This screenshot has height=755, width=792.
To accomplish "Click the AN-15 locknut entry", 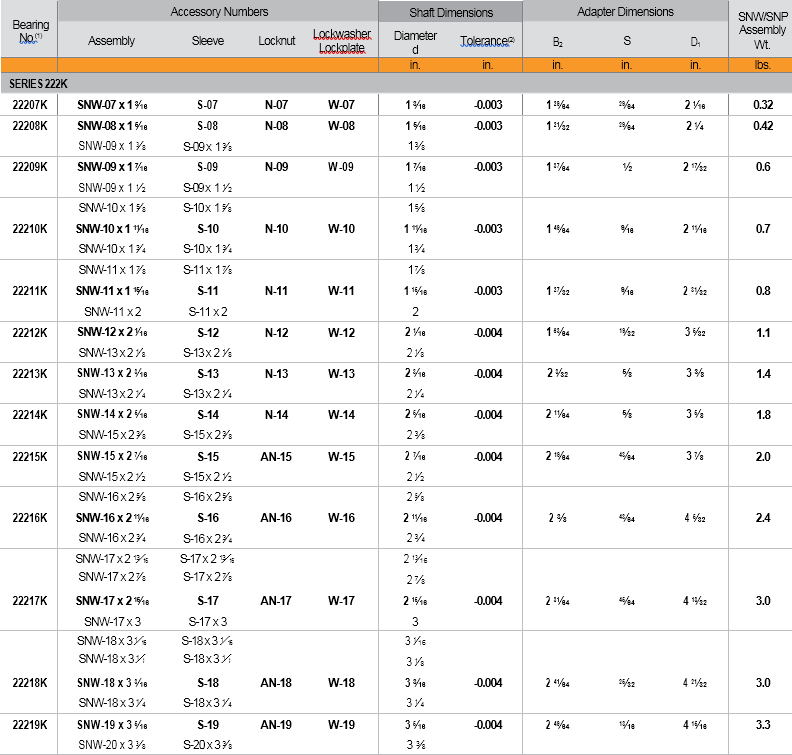I will coord(276,456).
